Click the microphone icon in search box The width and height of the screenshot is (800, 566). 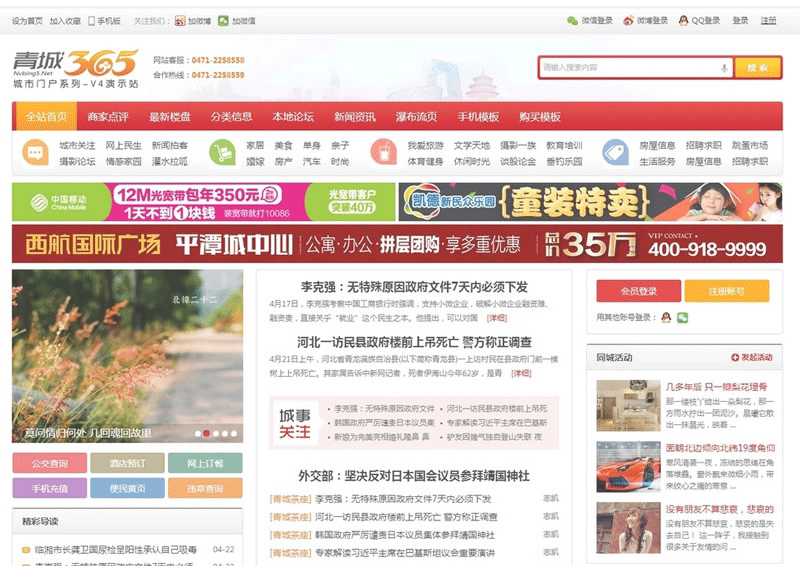724,68
